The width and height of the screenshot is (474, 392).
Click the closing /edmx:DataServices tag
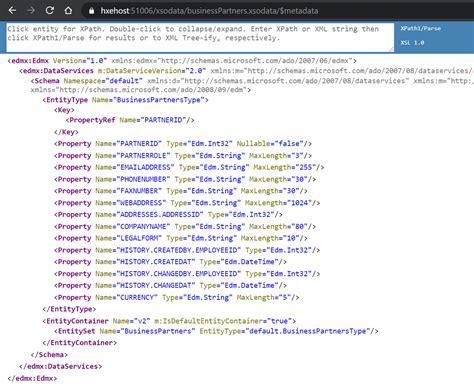(61, 367)
